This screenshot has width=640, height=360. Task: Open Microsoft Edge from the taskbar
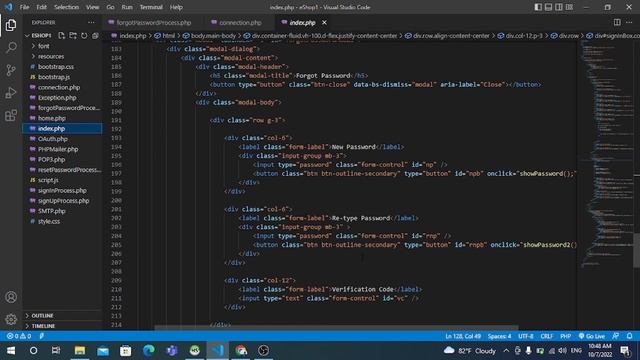click(149, 350)
